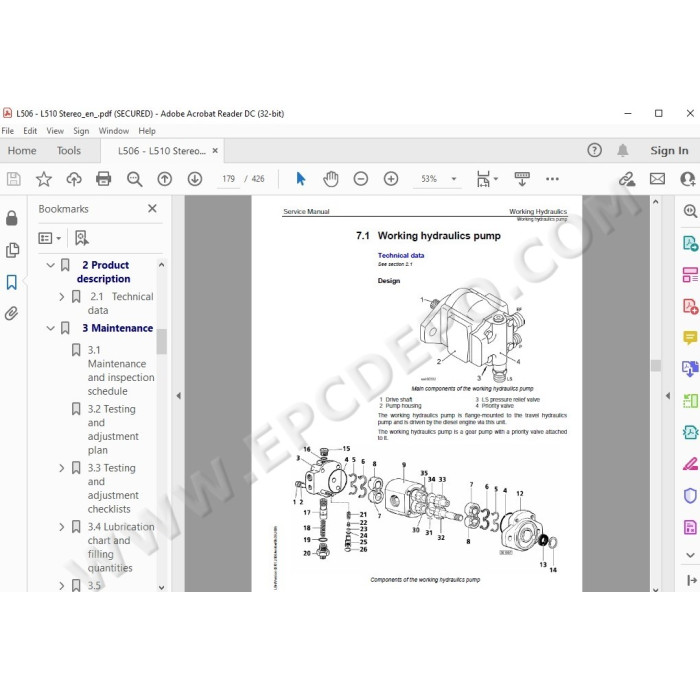
Task: Collapse the 3 Maintenance bookmark
Action: 50,328
